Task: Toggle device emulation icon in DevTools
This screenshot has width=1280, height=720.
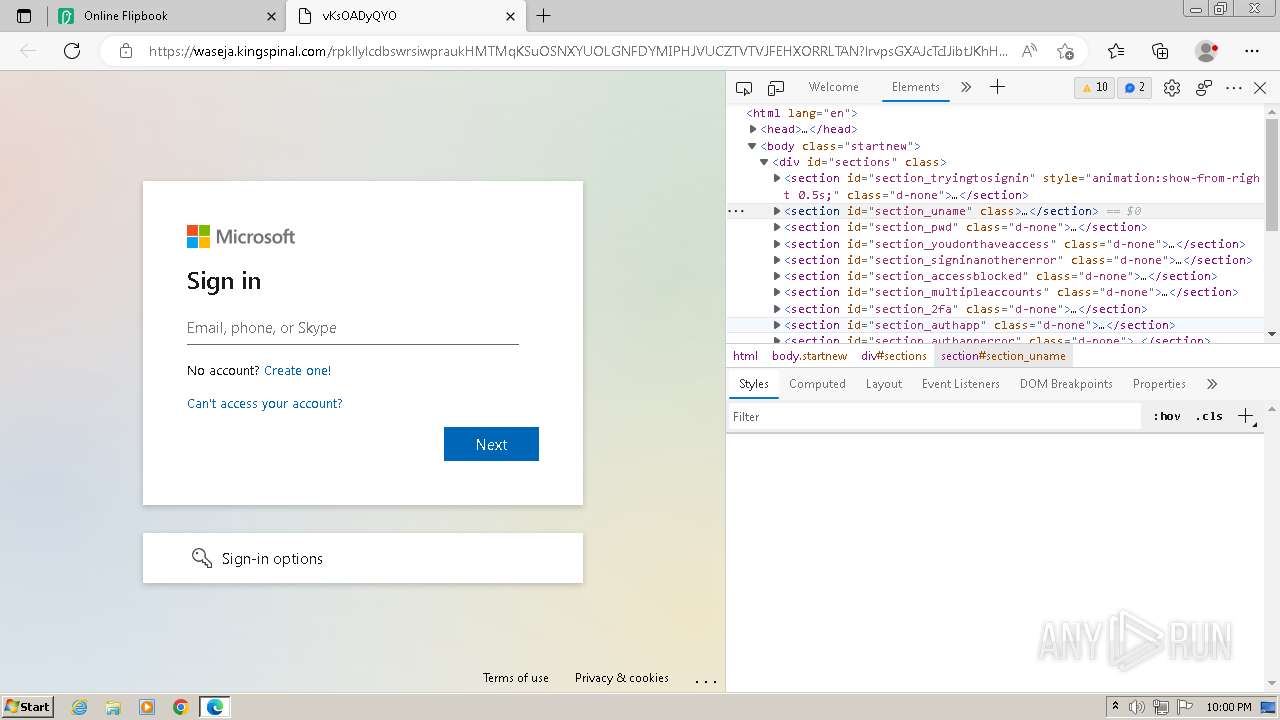Action: (x=776, y=88)
